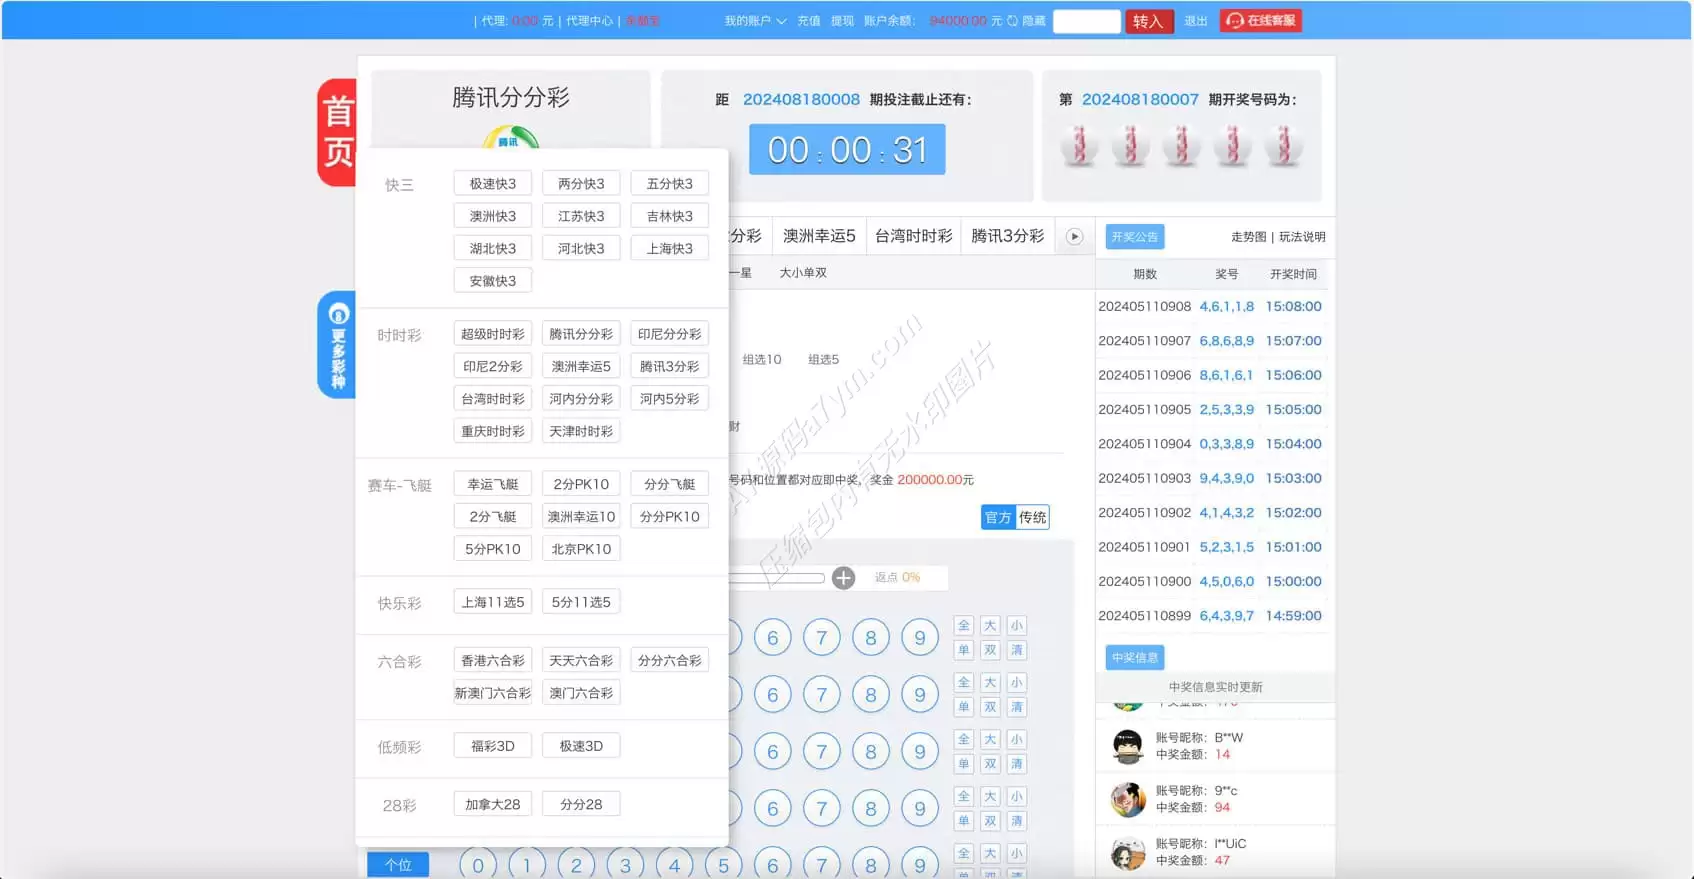Click the refresh icon beside account balance

point(1012,21)
